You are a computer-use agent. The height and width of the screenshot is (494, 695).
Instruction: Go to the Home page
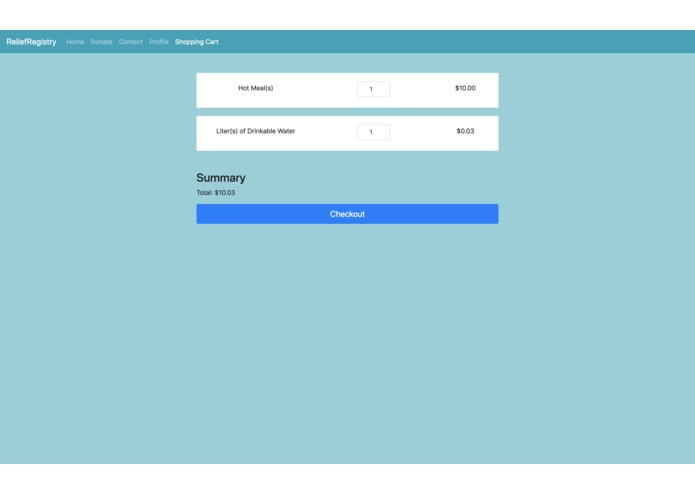coord(75,42)
